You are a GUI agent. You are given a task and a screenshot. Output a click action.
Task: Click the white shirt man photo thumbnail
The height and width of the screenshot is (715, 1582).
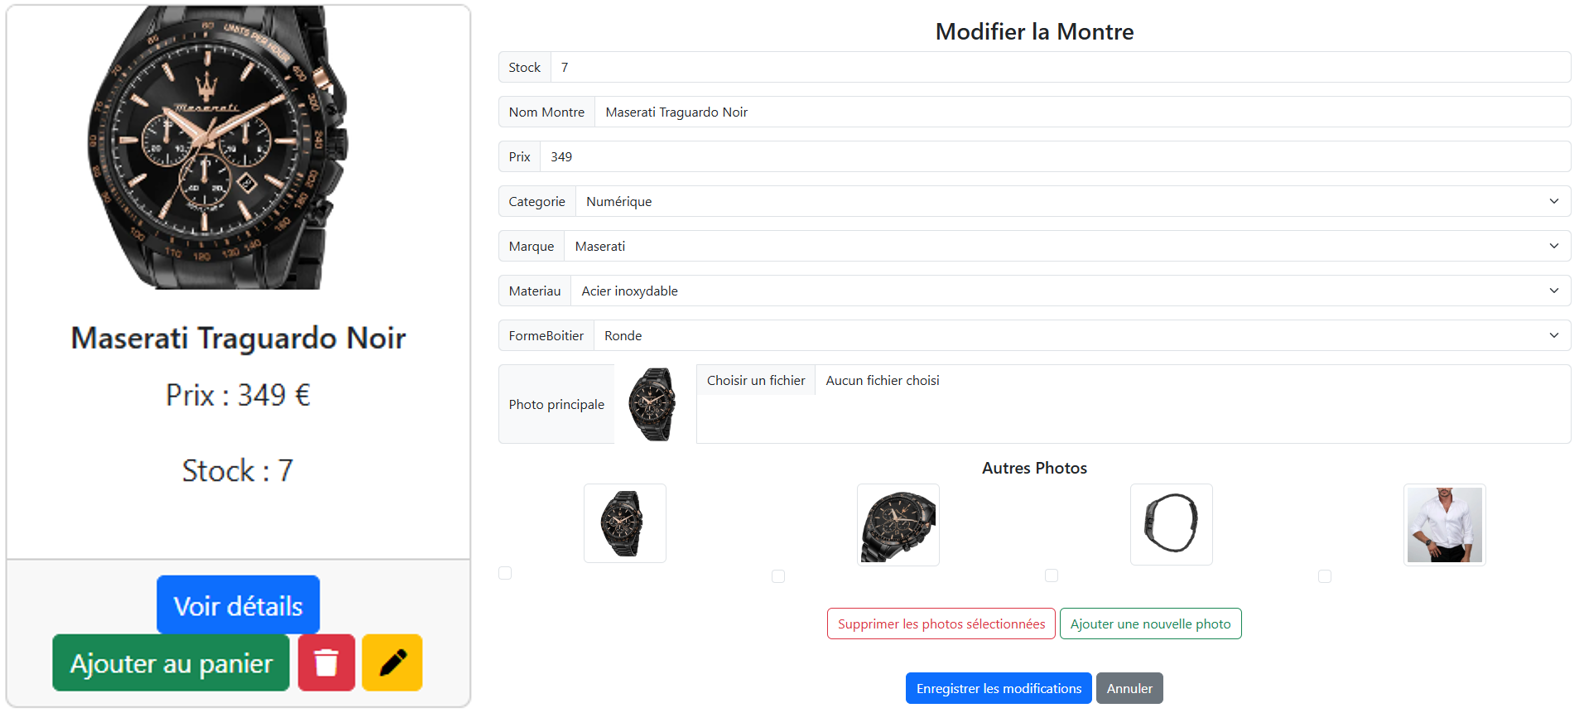[x=1444, y=525]
